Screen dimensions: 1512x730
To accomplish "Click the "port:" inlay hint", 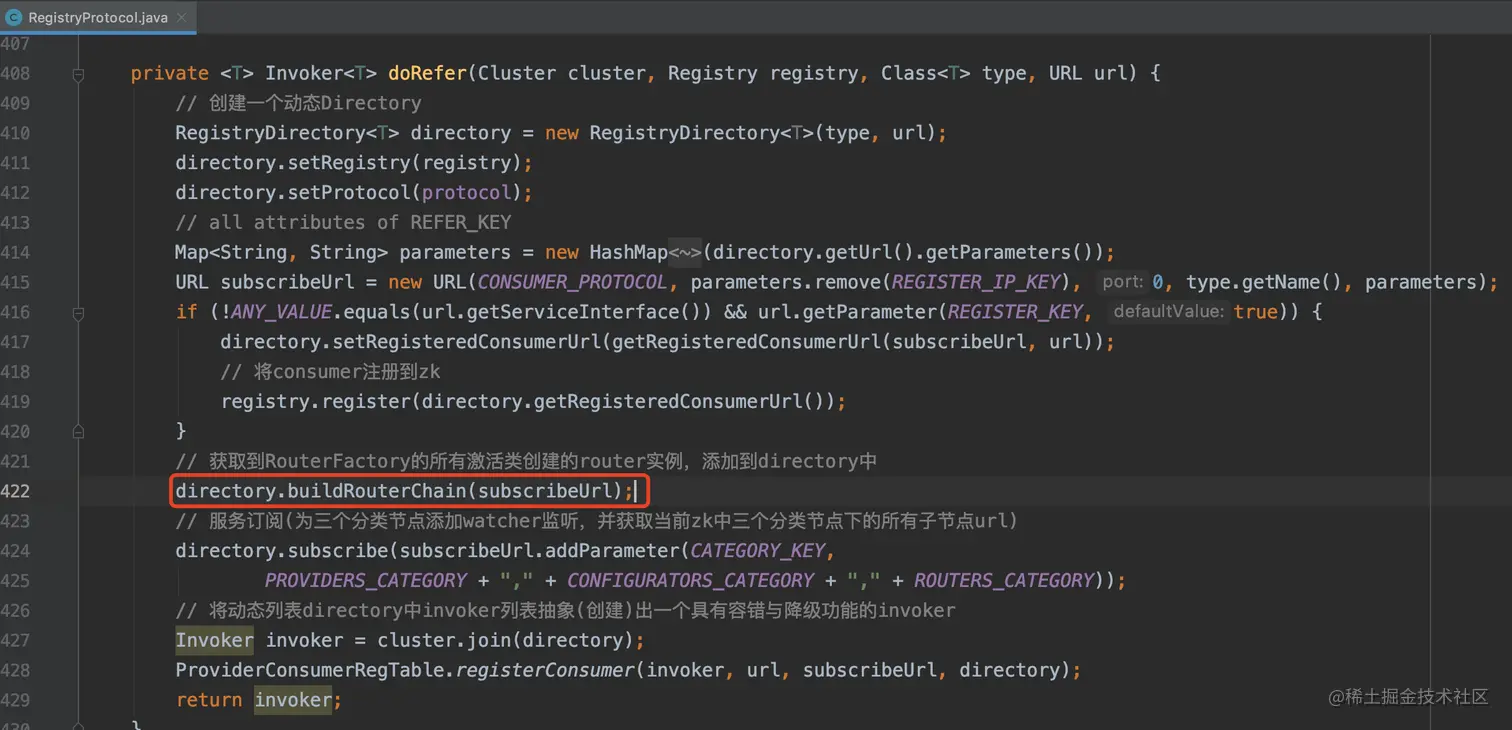I will pos(1122,282).
